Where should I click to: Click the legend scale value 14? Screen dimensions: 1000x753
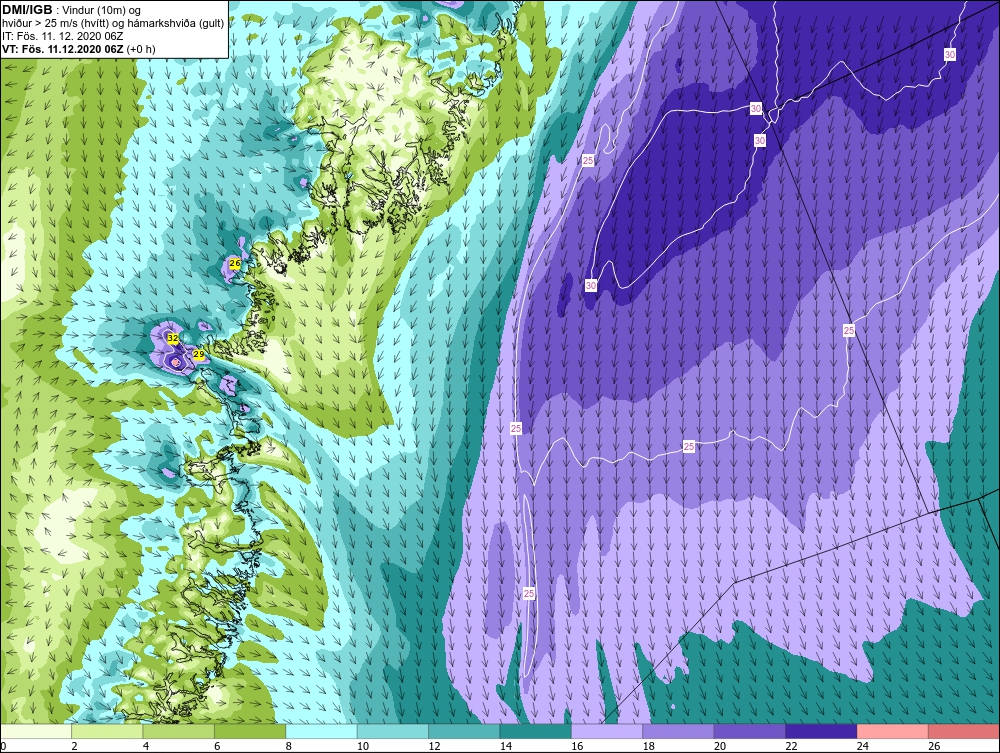(506, 746)
